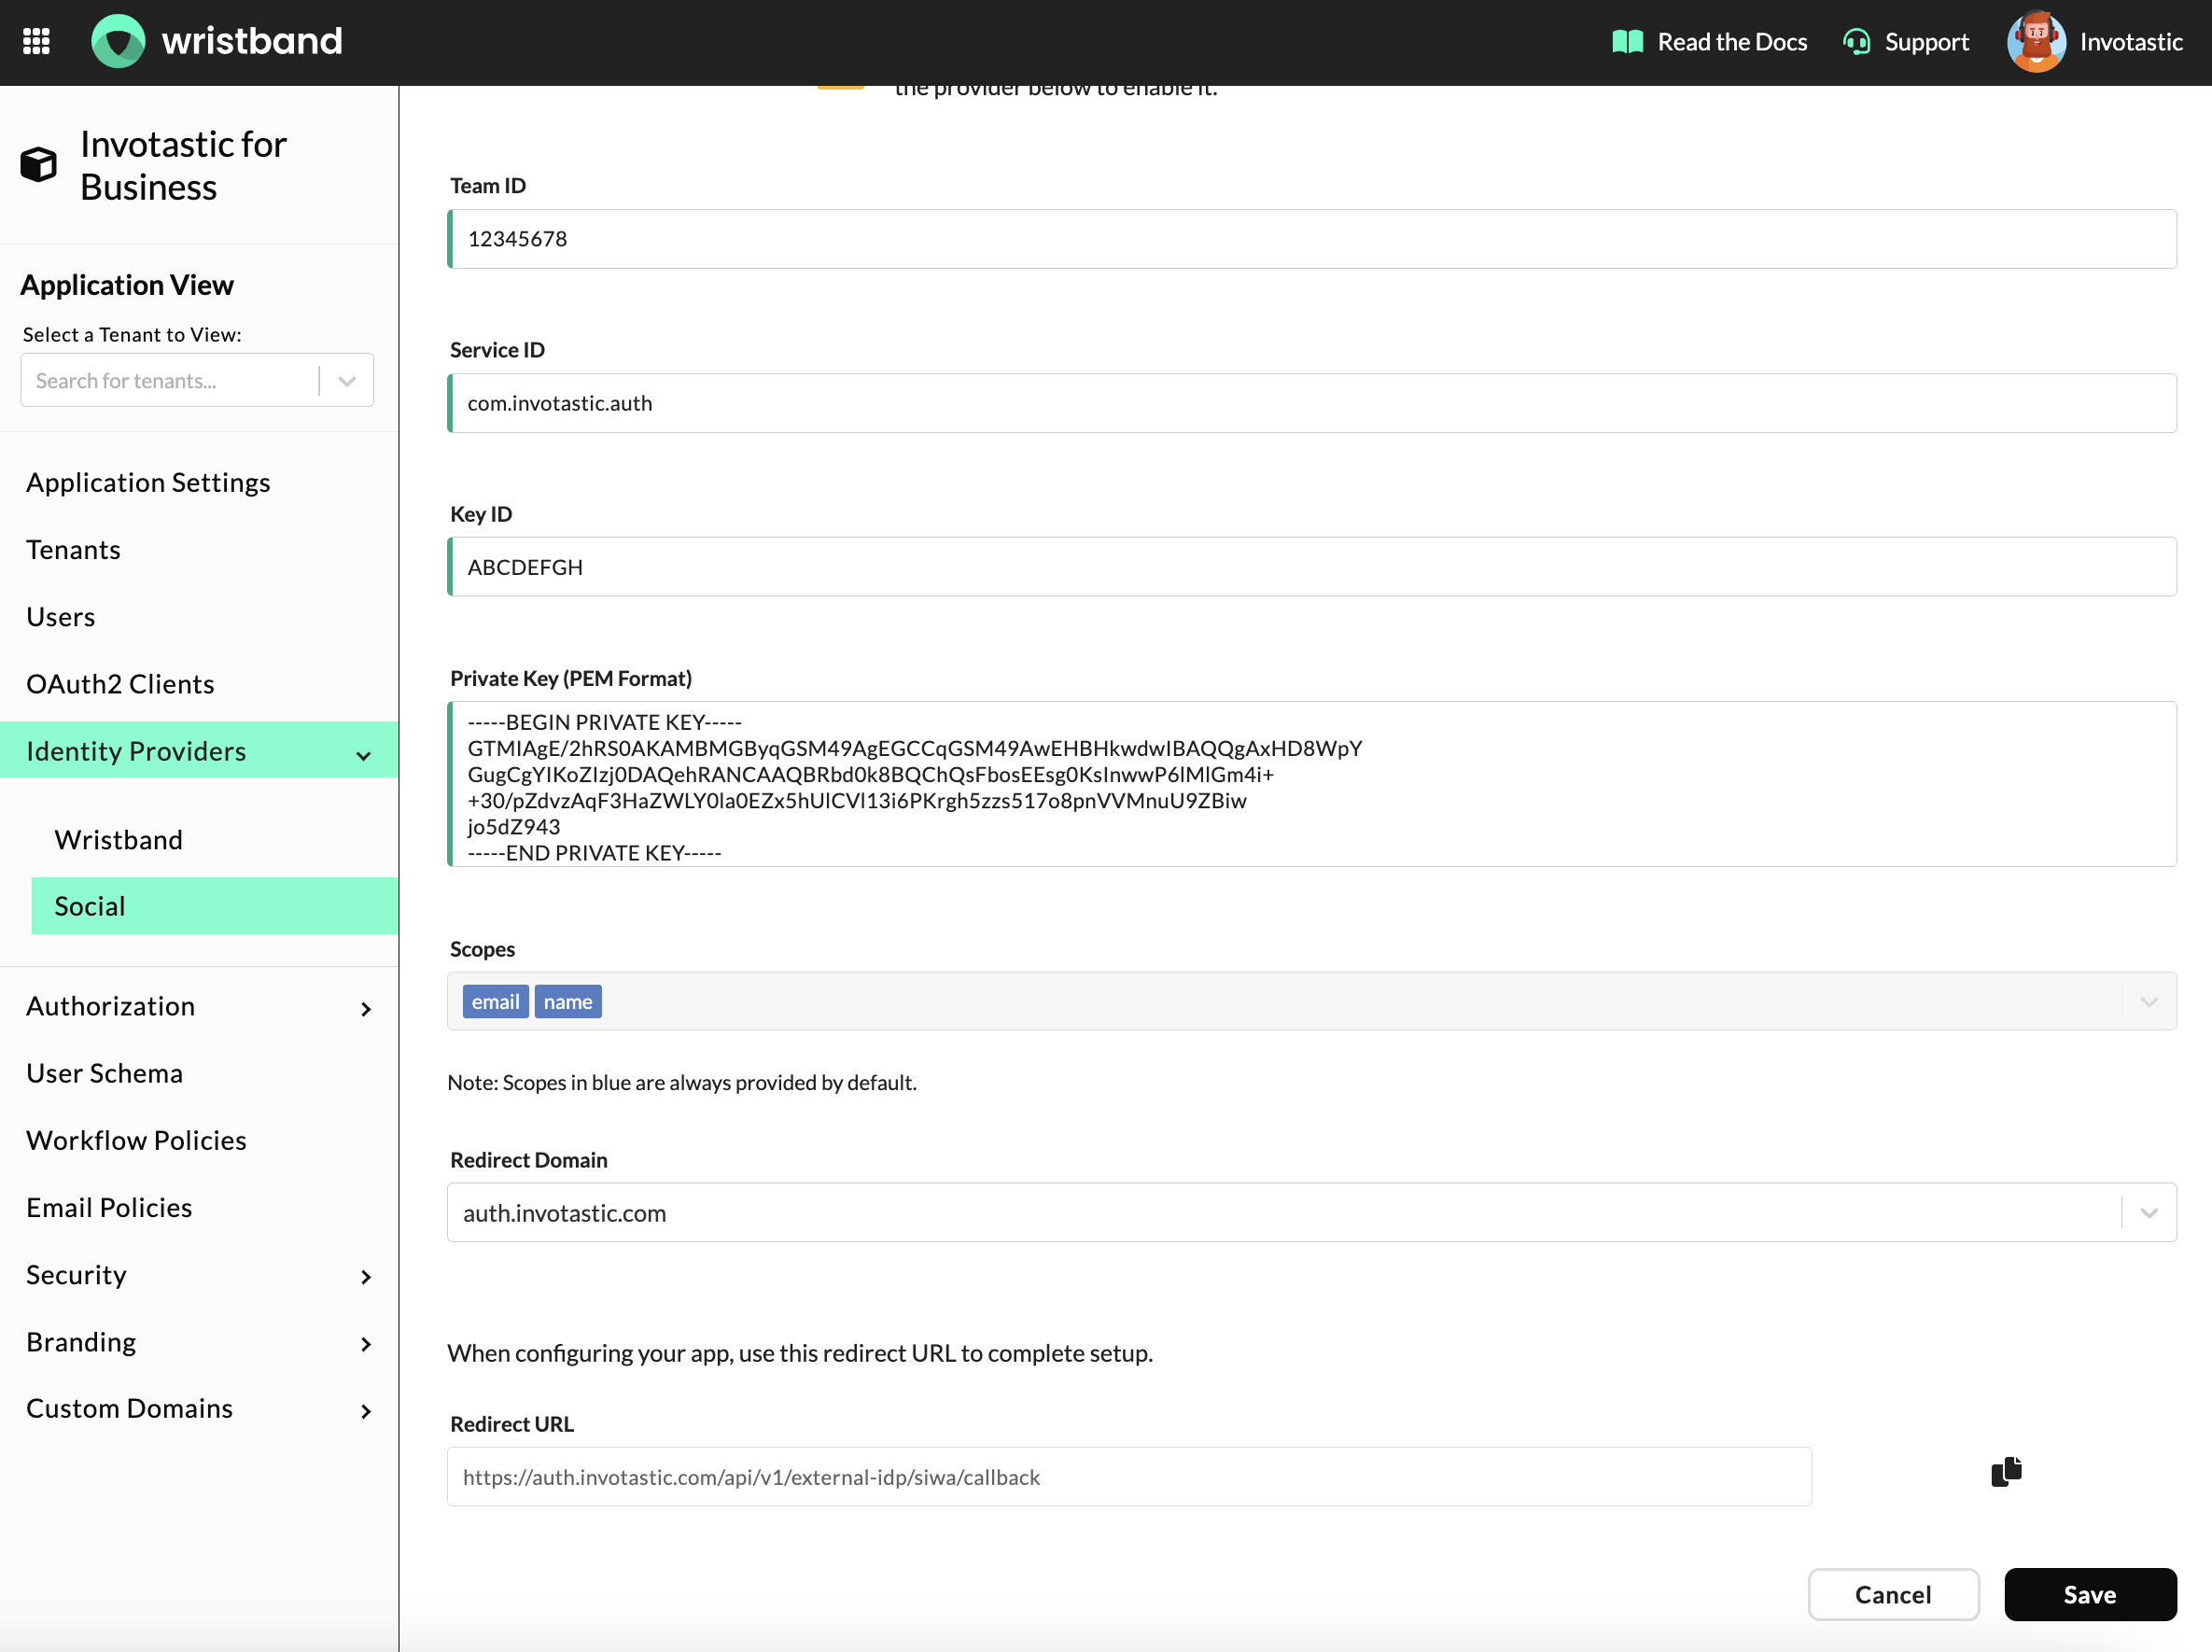The width and height of the screenshot is (2212, 1652).
Task: Expand the Authorization submenu arrow
Action: click(x=366, y=1009)
